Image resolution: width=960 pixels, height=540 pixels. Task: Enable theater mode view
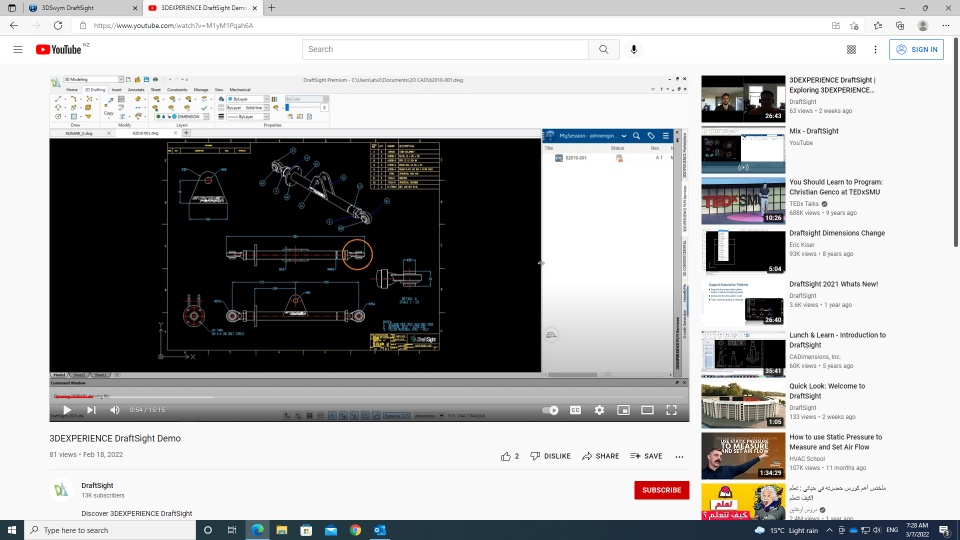pos(647,410)
